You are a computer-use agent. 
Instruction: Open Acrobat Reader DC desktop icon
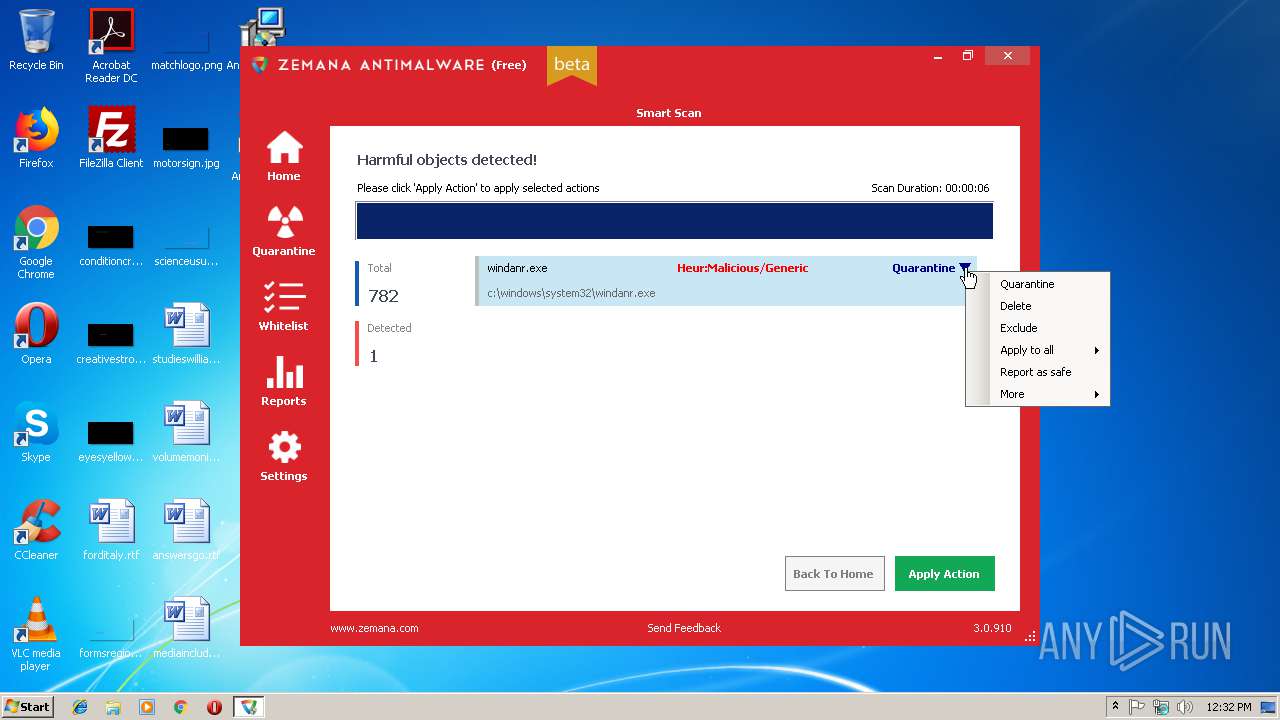(x=111, y=46)
